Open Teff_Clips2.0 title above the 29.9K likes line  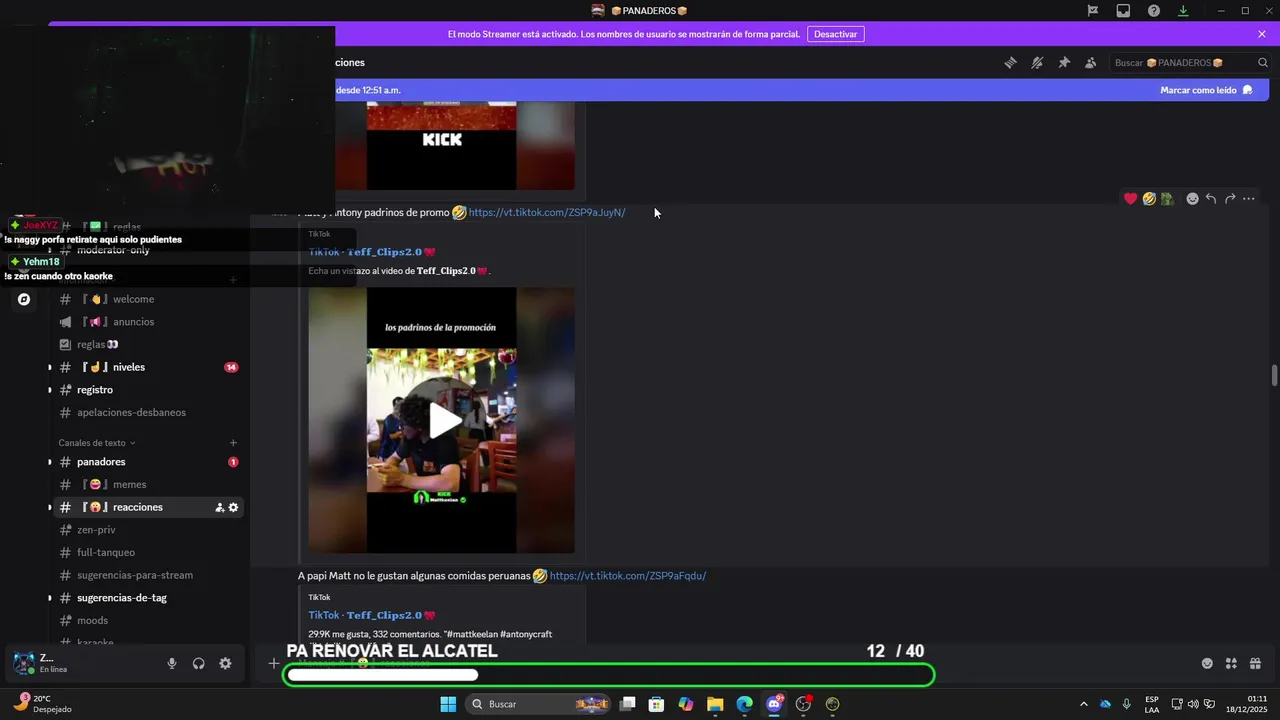372,615
